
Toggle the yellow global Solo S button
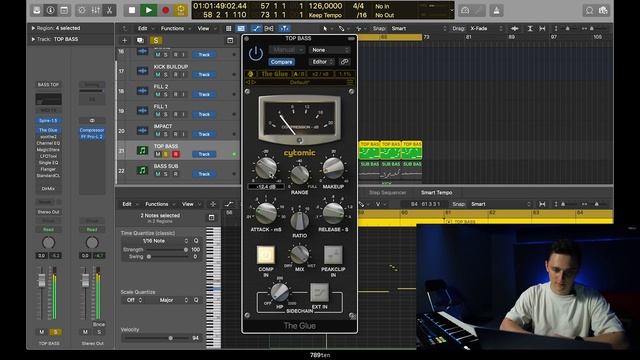pos(156,40)
